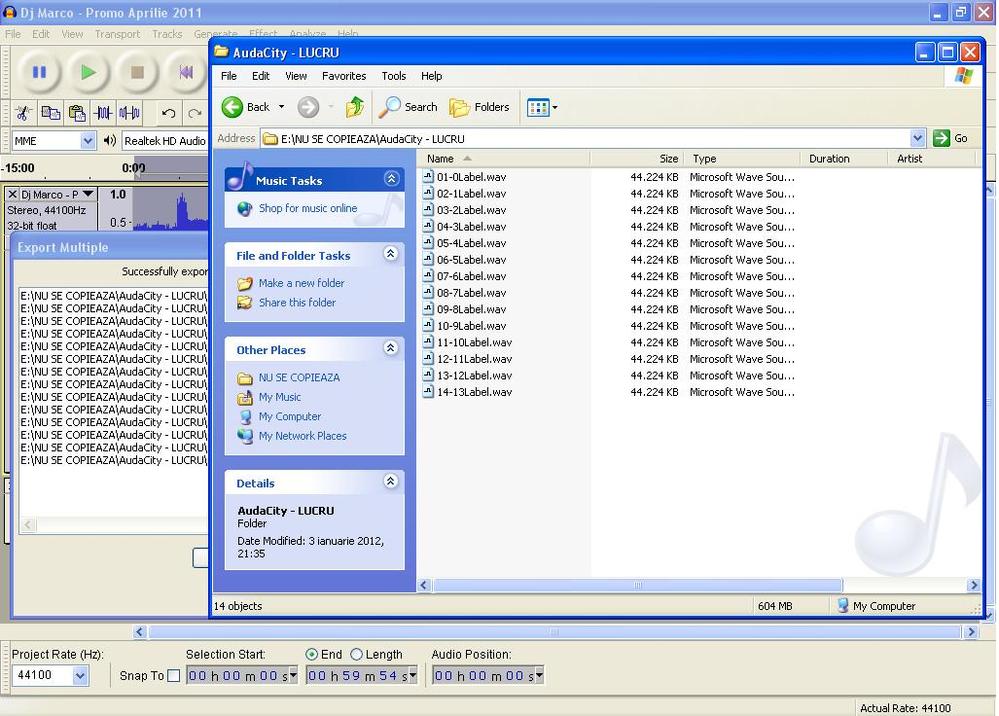Open the Tracks menu in Audacity
The height and width of the screenshot is (716, 999).
tap(167, 34)
